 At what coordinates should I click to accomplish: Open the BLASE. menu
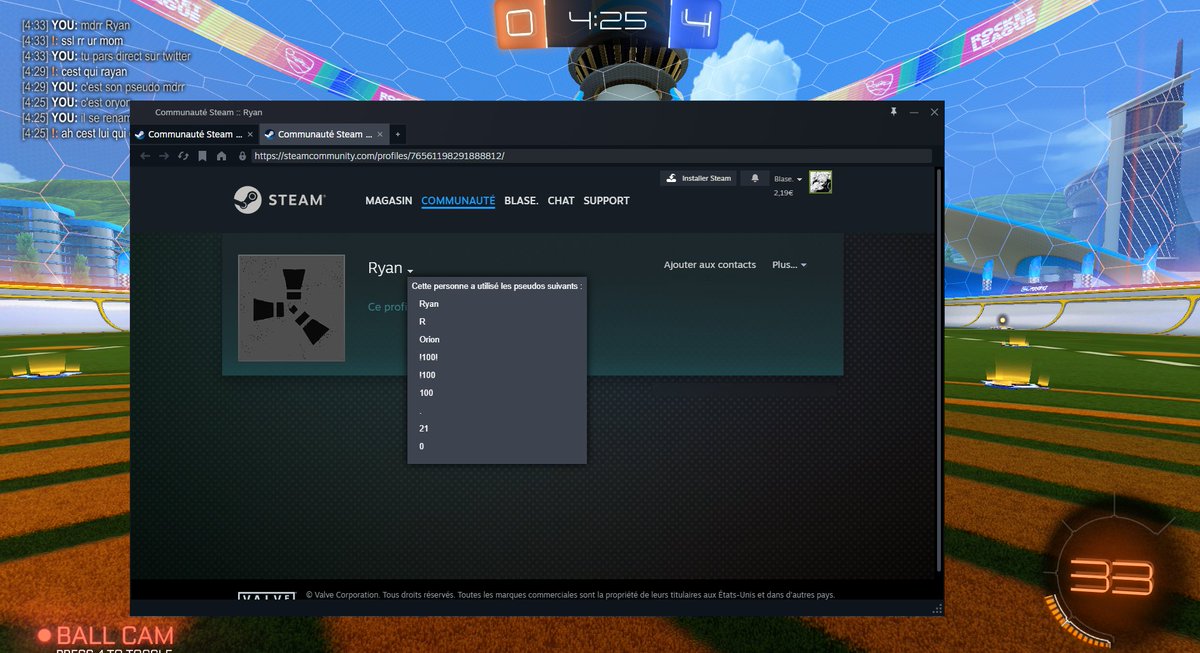click(521, 201)
